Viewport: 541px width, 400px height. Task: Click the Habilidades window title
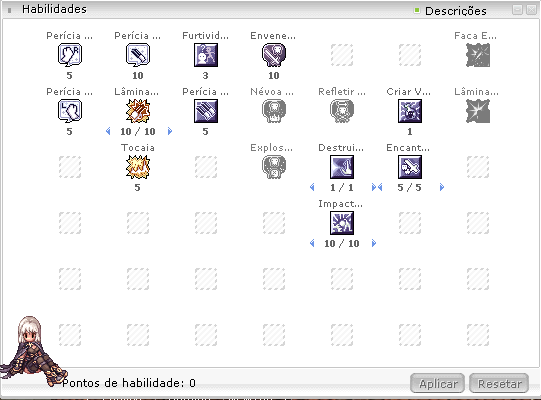click(x=54, y=9)
